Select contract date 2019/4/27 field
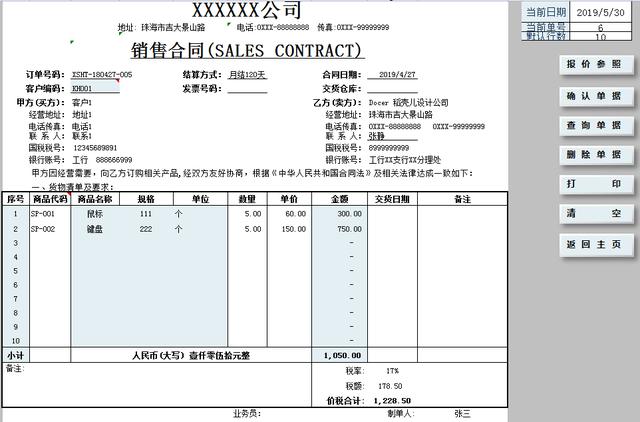This screenshot has width=640, height=422. click(x=392, y=75)
